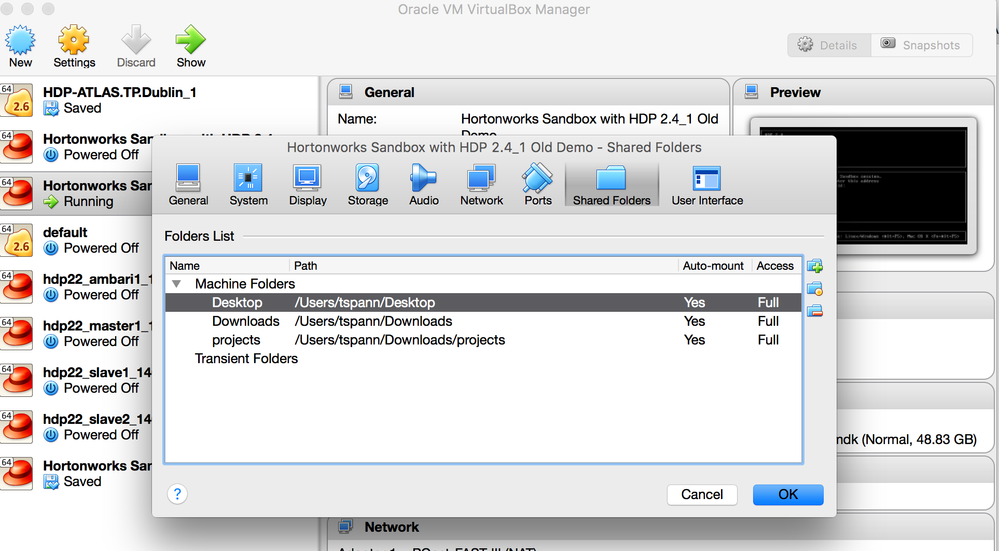The width and height of the screenshot is (999, 551).
Task: Open the Display settings tab
Action: click(x=307, y=185)
